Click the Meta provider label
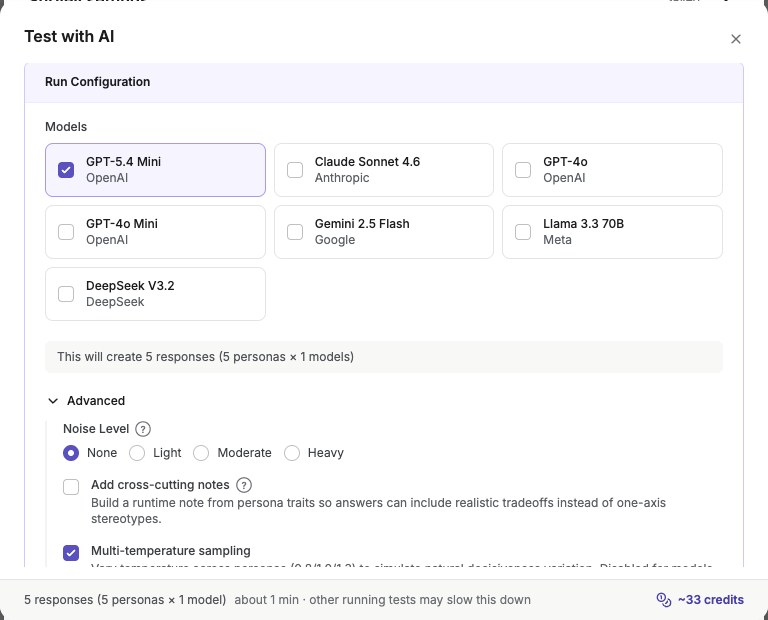 point(557,240)
